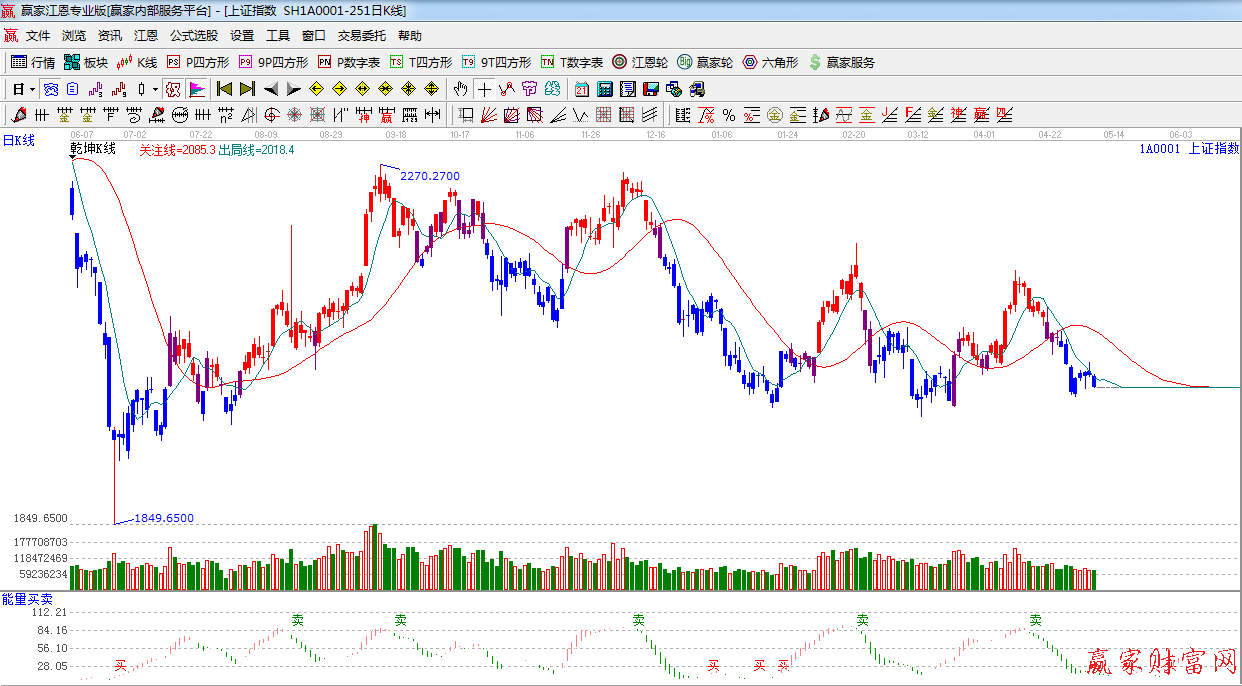The height and width of the screenshot is (686, 1242).
Task: Open the 板块 sector panel
Action: (85, 62)
